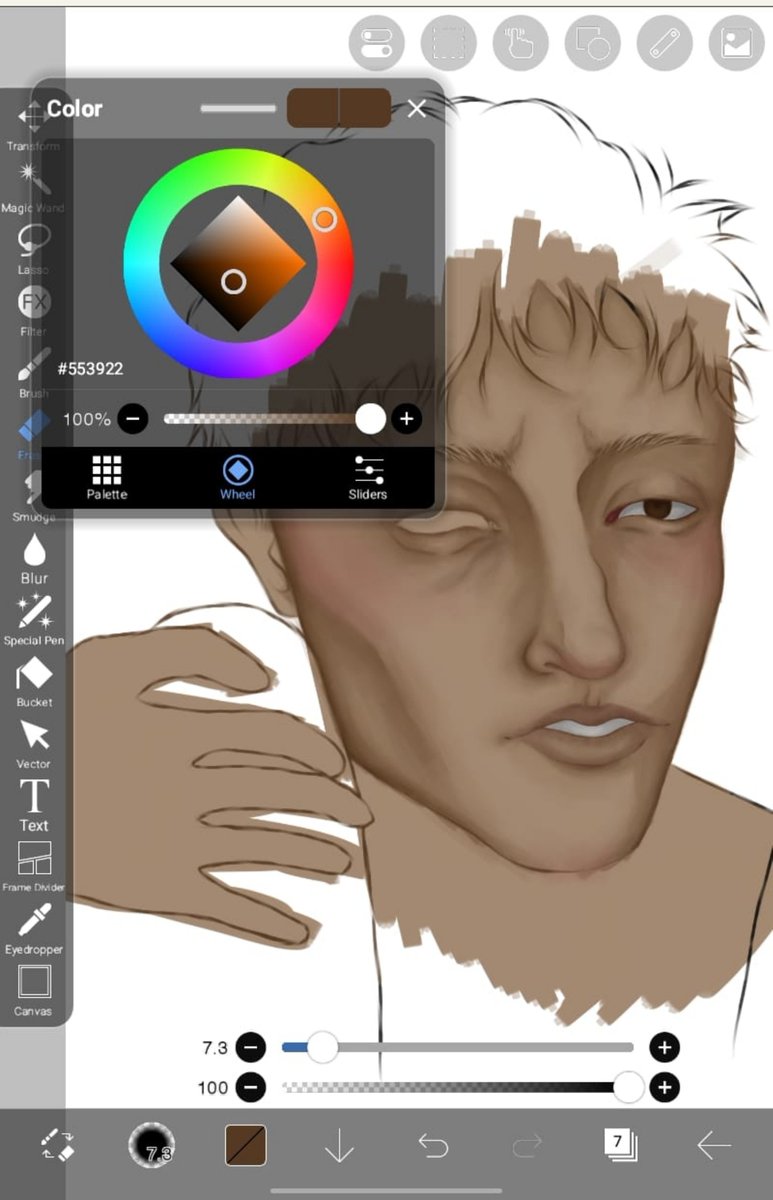
Task: Click the hex code #553922
Action: tap(90, 368)
